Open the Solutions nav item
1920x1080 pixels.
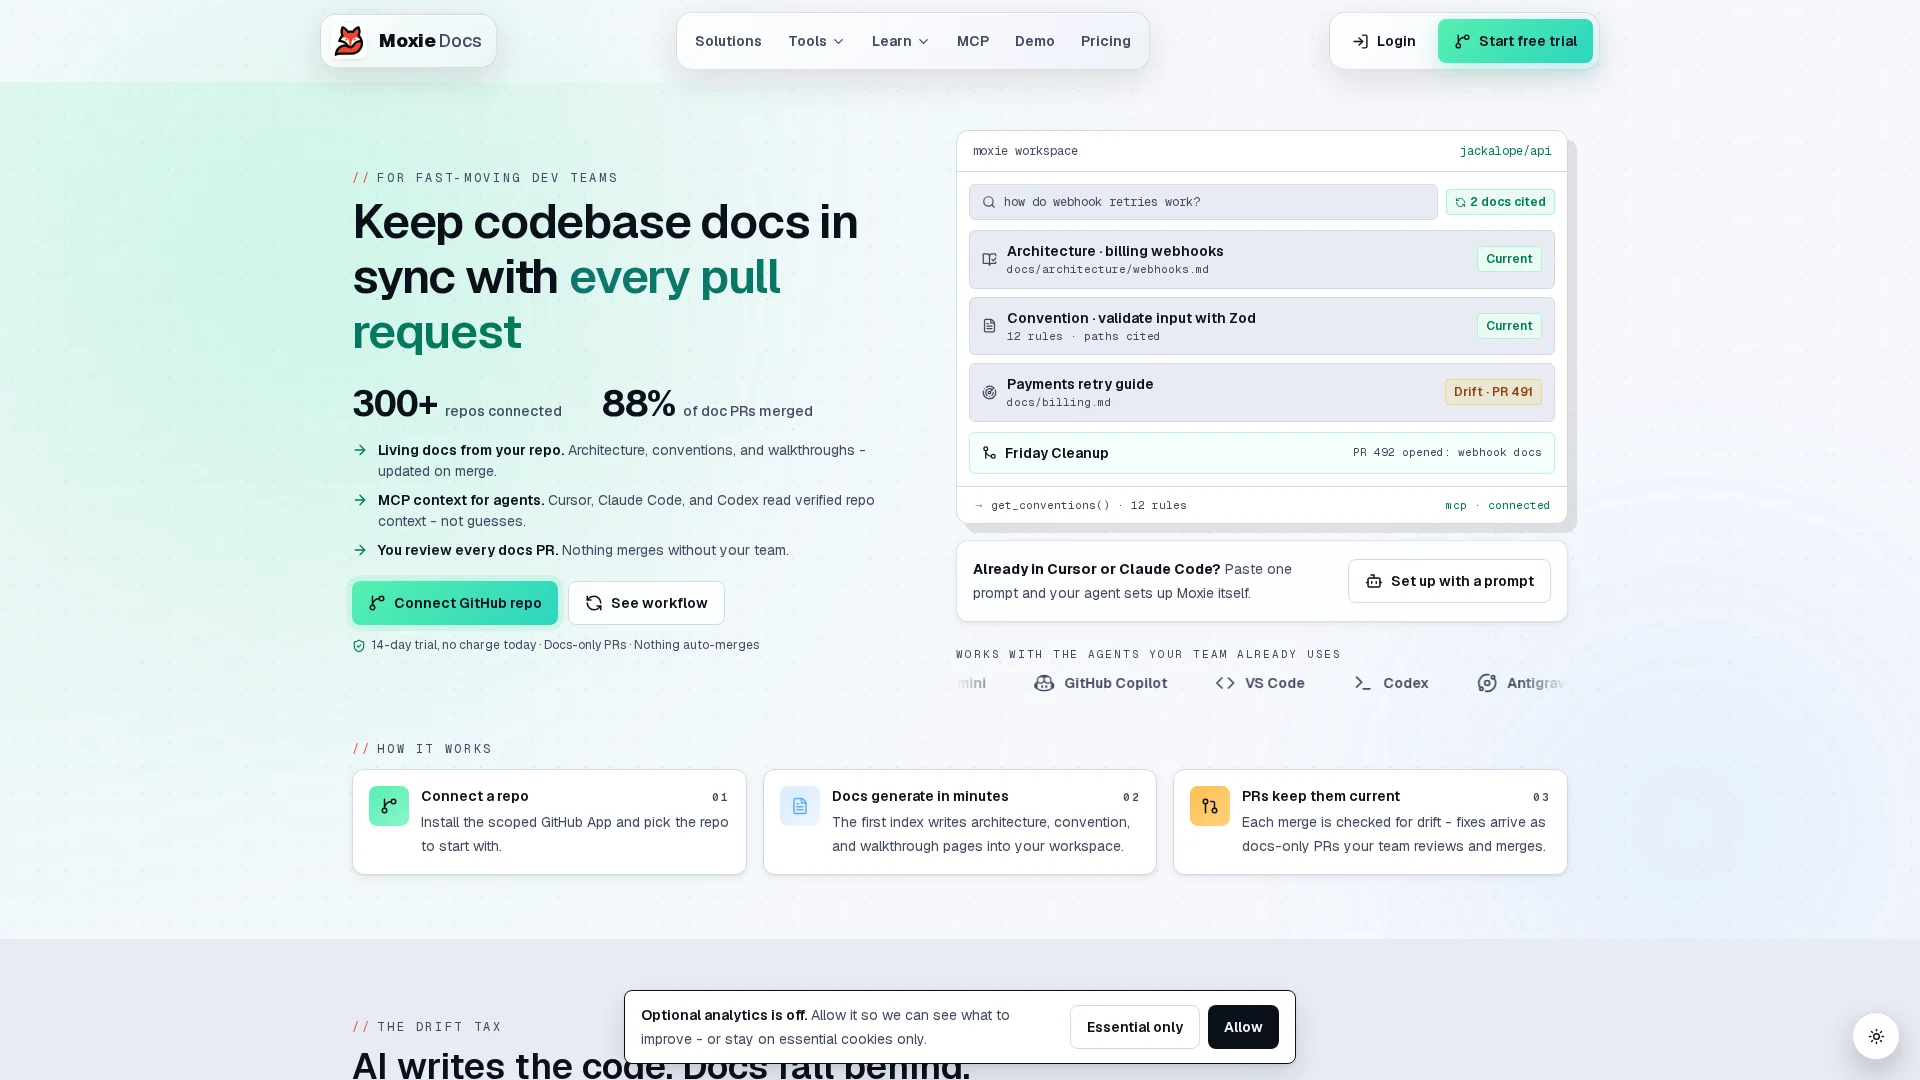pyautogui.click(x=728, y=41)
